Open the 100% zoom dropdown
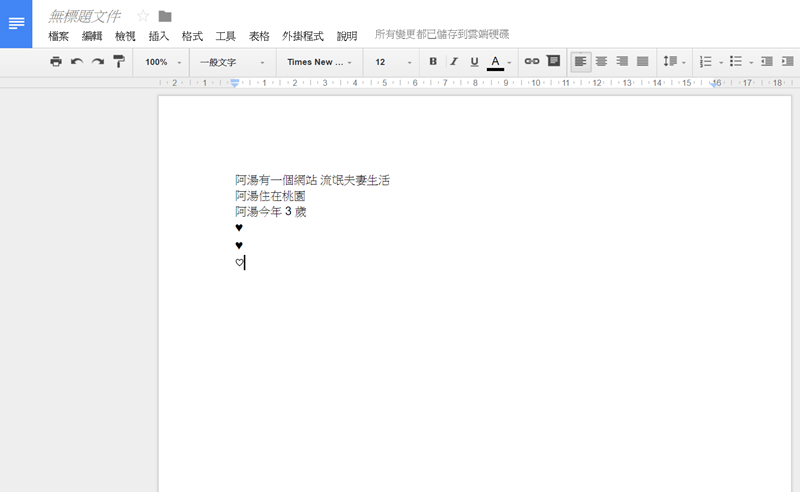Image resolution: width=800 pixels, height=492 pixels. (x=162, y=62)
